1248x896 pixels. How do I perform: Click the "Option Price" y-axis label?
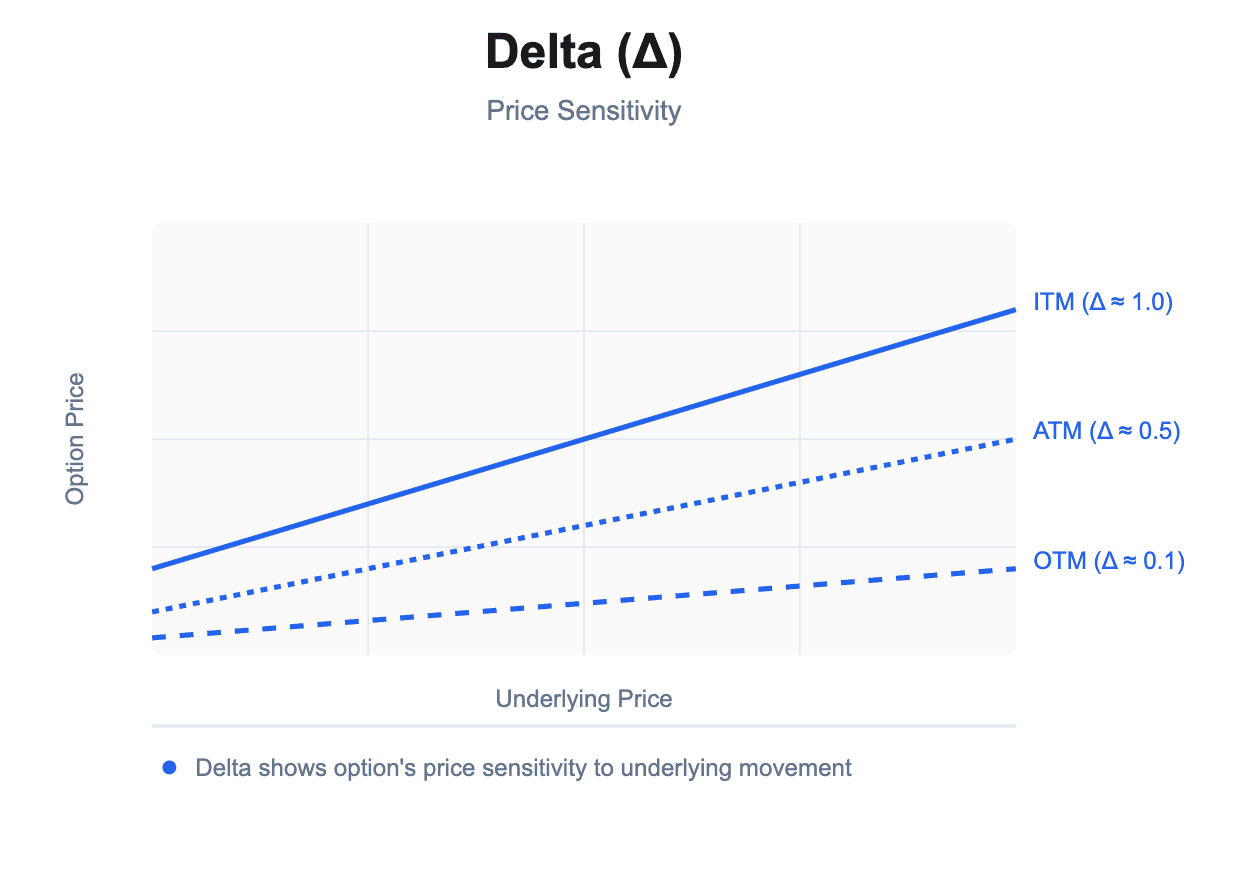pyautogui.click(x=75, y=439)
